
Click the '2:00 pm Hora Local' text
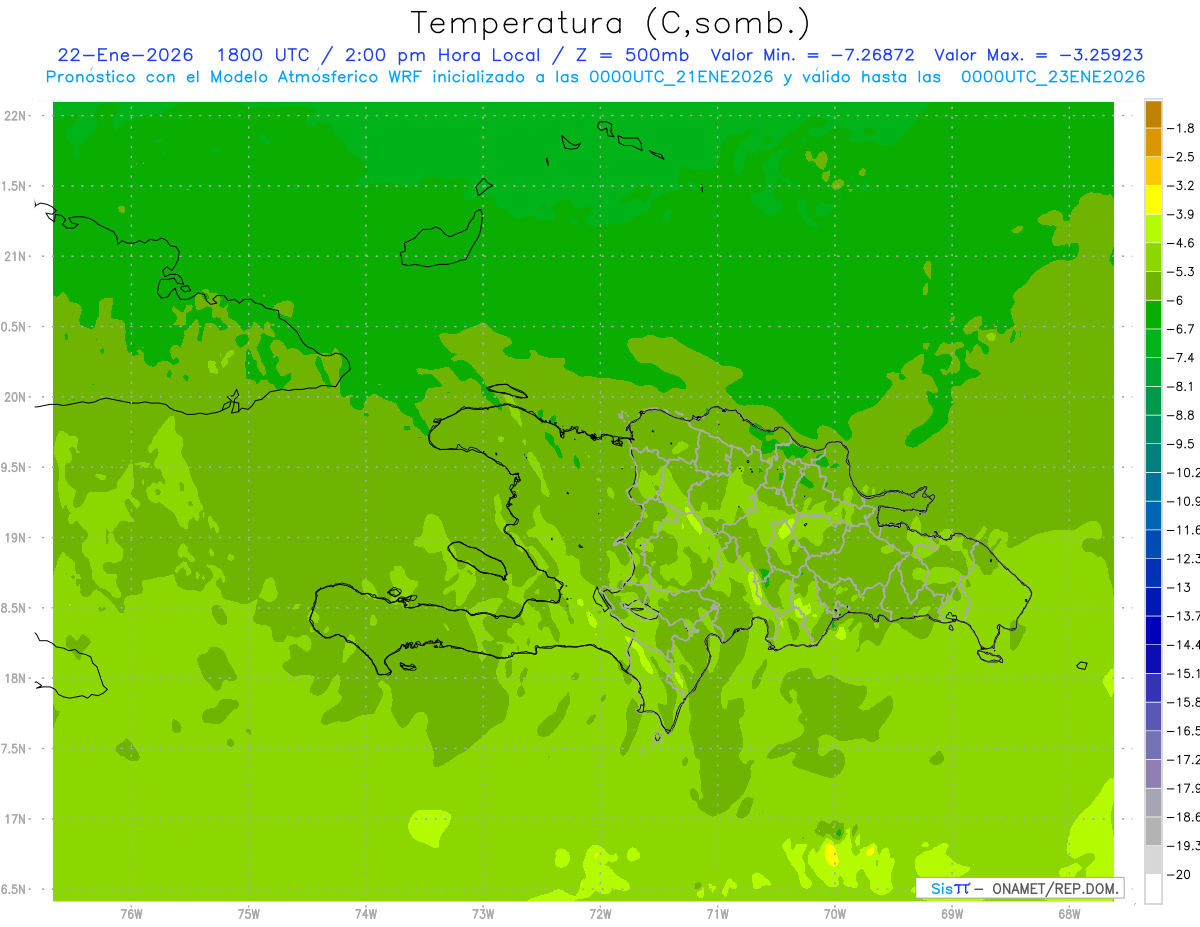[443, 55]
